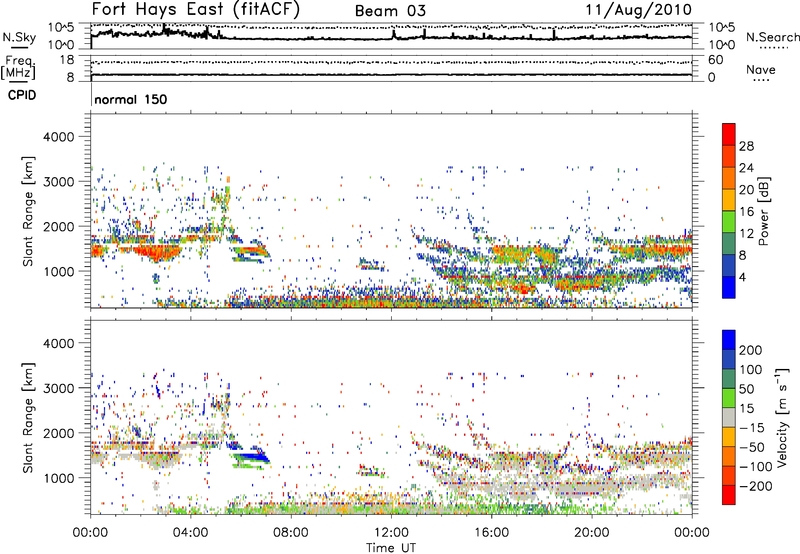This screenshot has height=554, width=800.
Task: Pick the blue bottom segment of Power colorbar
Action: coord(729,287)
